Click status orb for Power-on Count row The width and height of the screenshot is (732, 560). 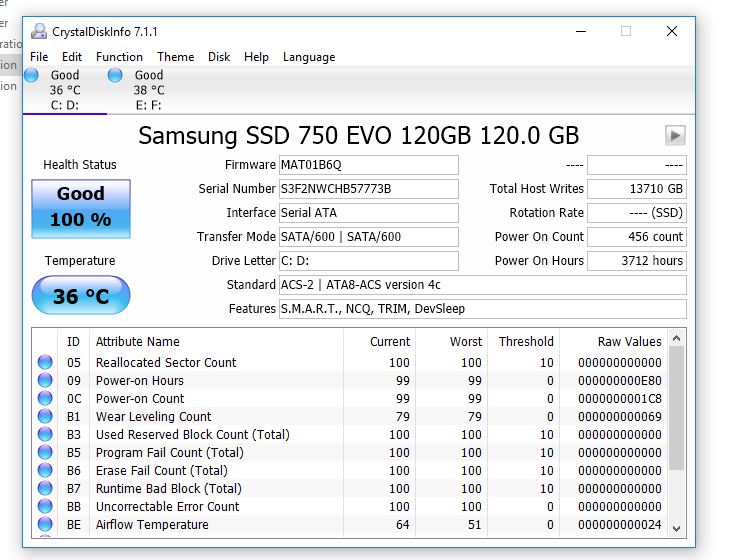point(45,398)
